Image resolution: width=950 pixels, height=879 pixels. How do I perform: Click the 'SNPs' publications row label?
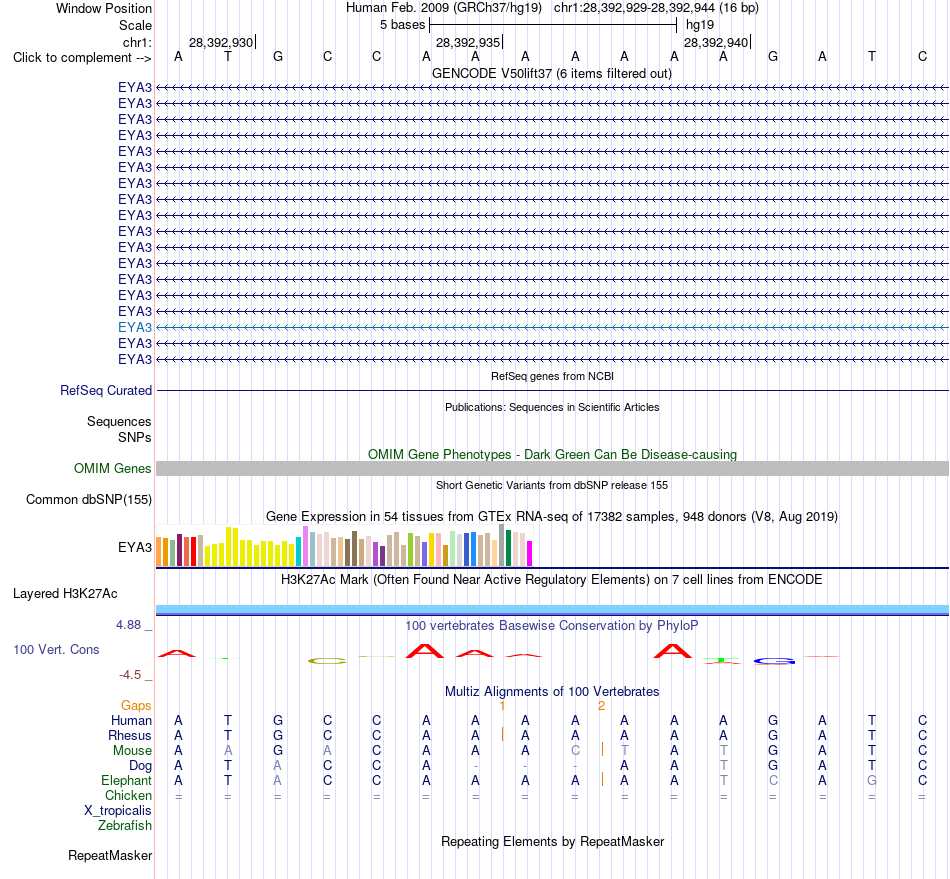point(135,437)
